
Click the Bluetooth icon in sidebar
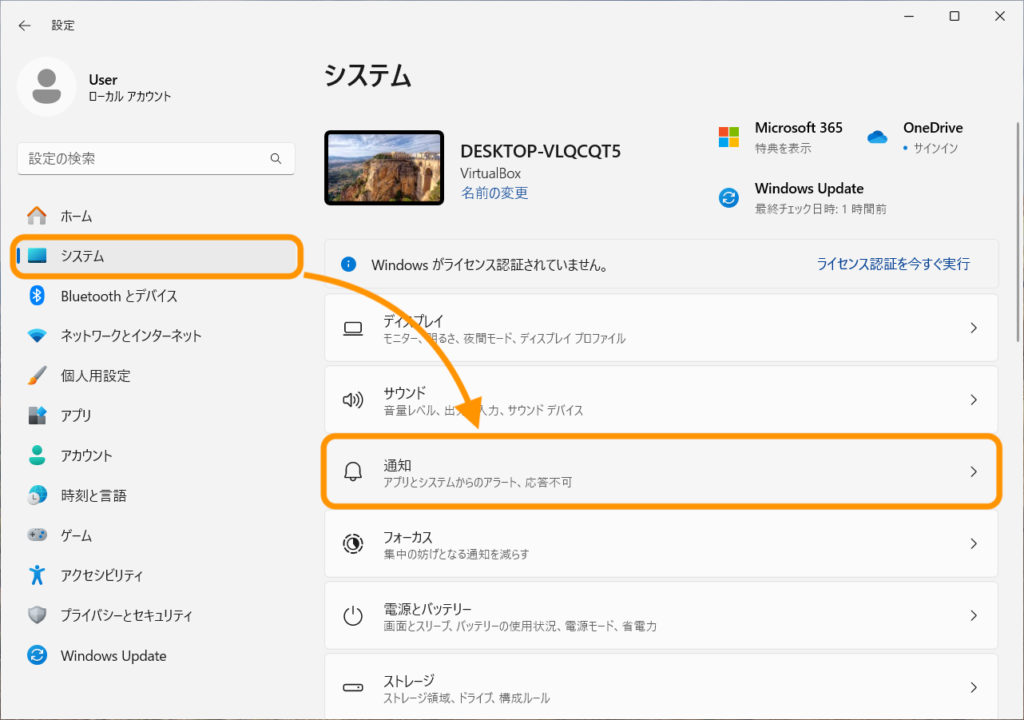37,296
